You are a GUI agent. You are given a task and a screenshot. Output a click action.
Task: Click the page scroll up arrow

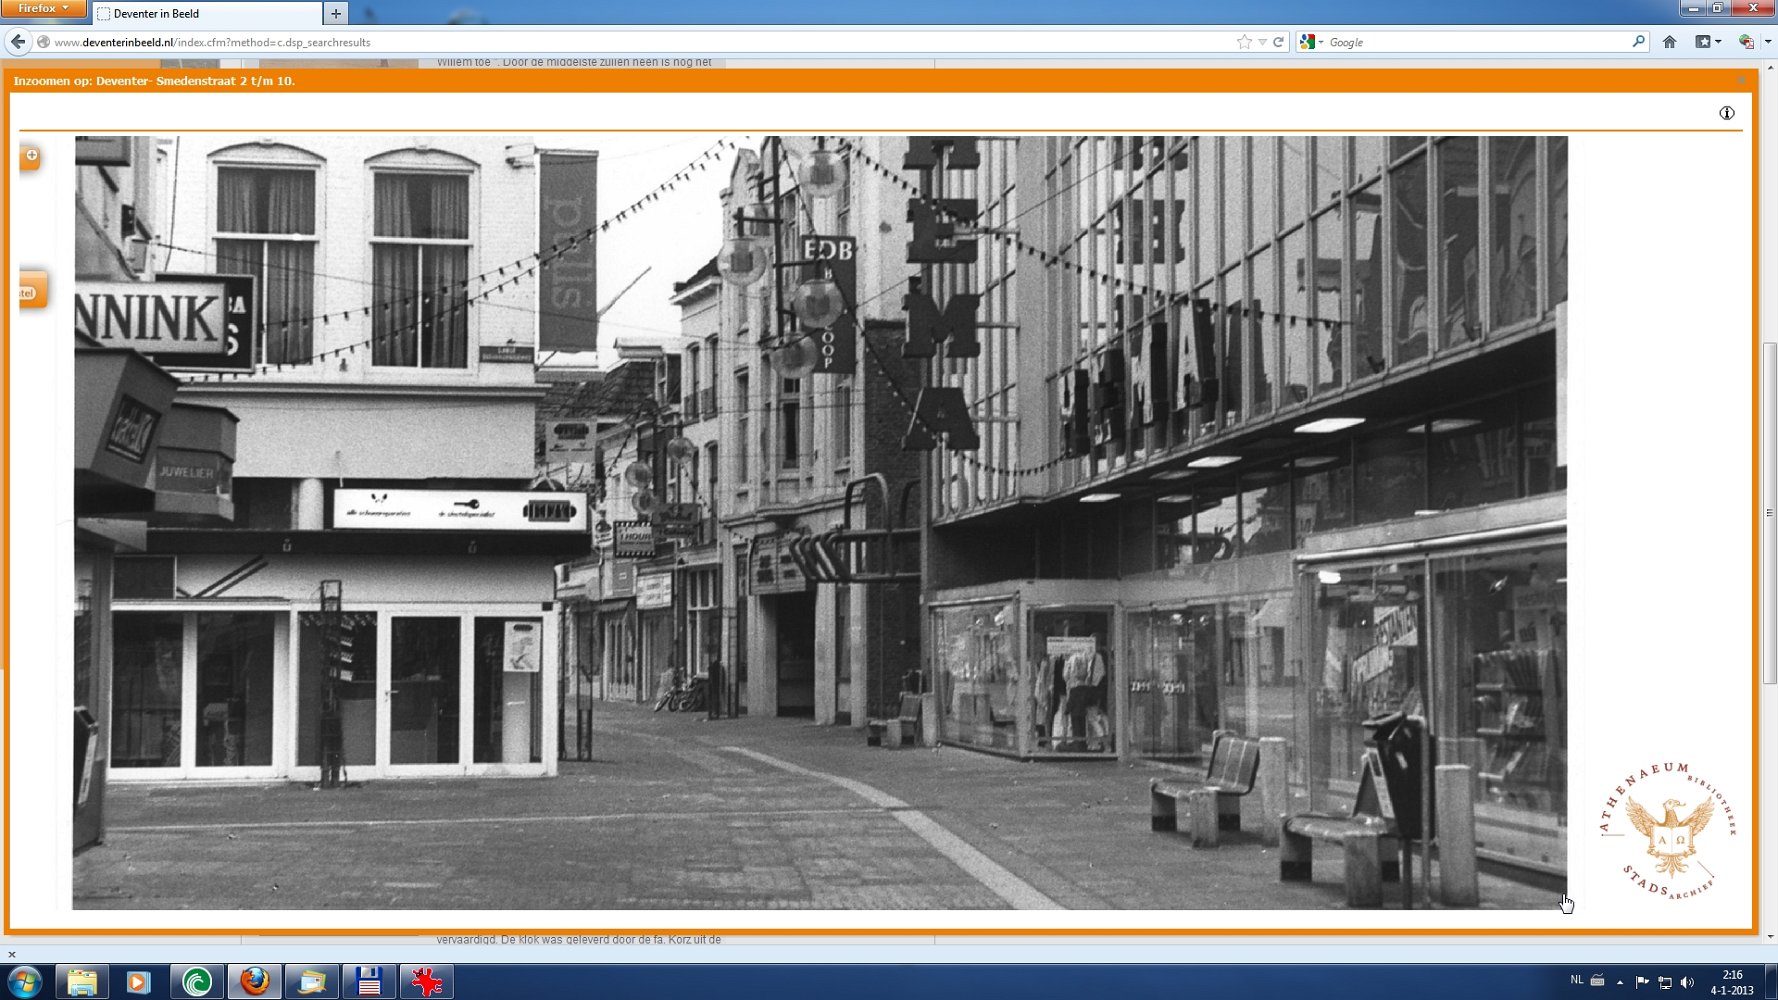pyautogui.click(x=1769, y=67)
